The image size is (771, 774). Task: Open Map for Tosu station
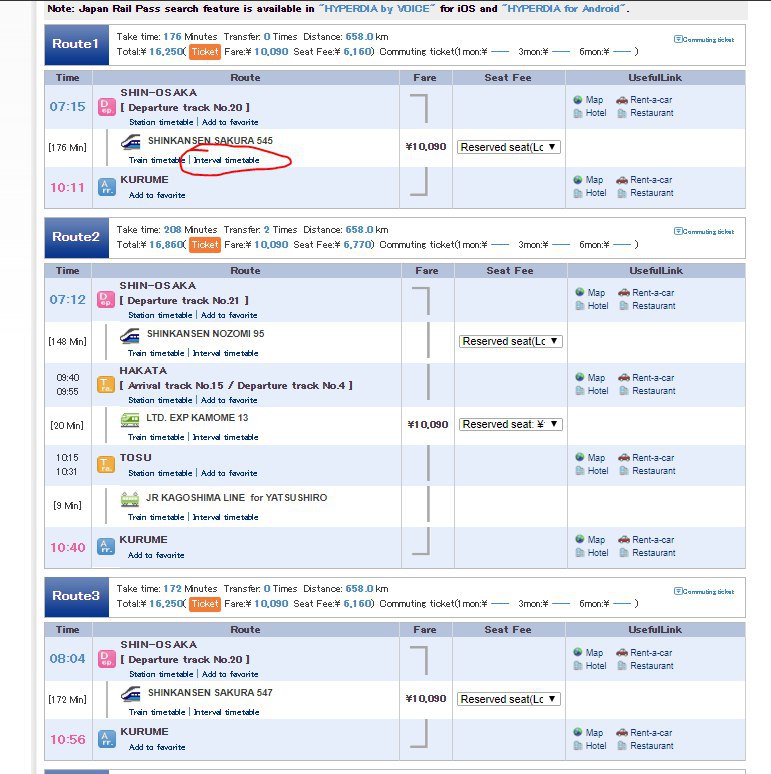pos(590,458)
